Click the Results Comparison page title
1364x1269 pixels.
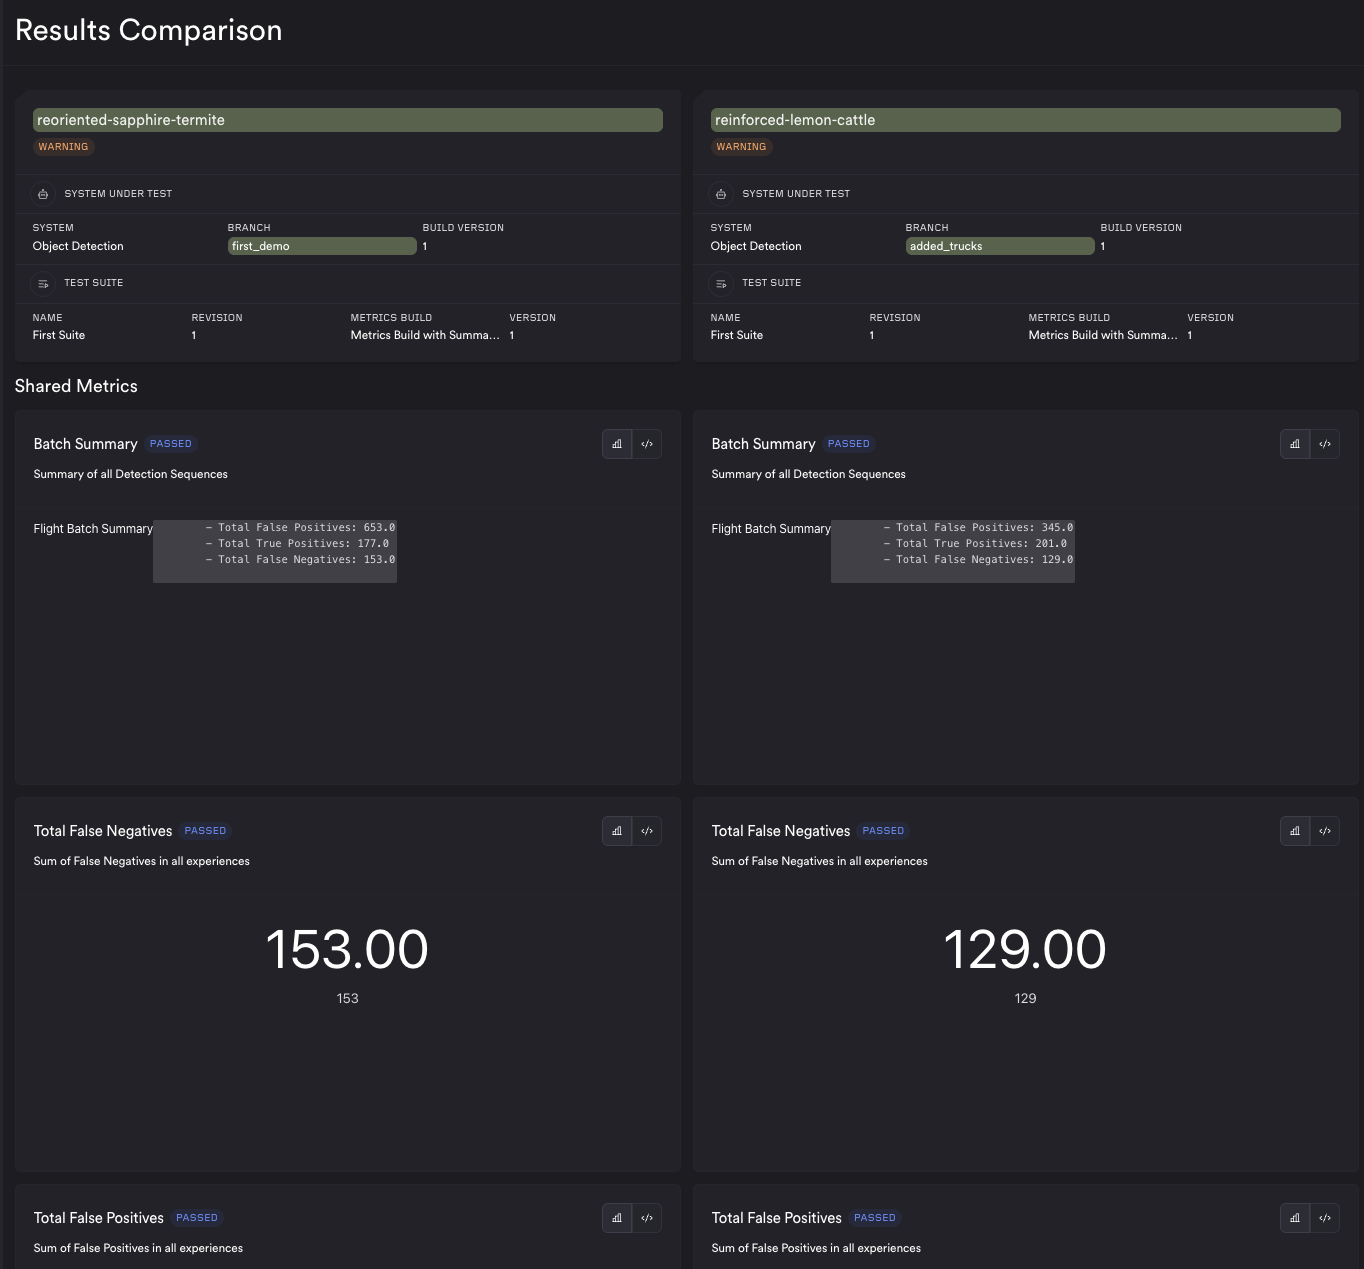(149, 31)
